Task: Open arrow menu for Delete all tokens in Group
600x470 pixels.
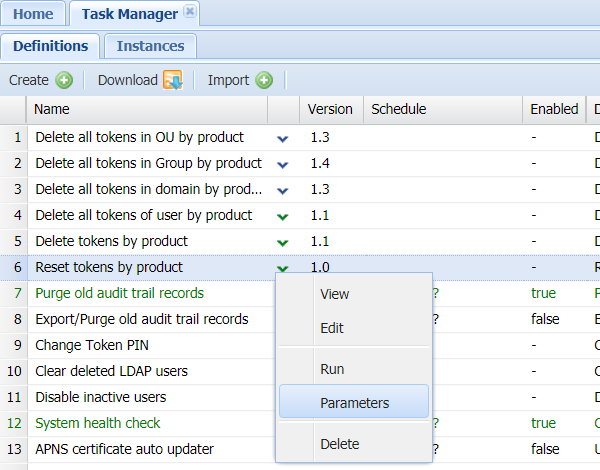Action: coord(282,164)
